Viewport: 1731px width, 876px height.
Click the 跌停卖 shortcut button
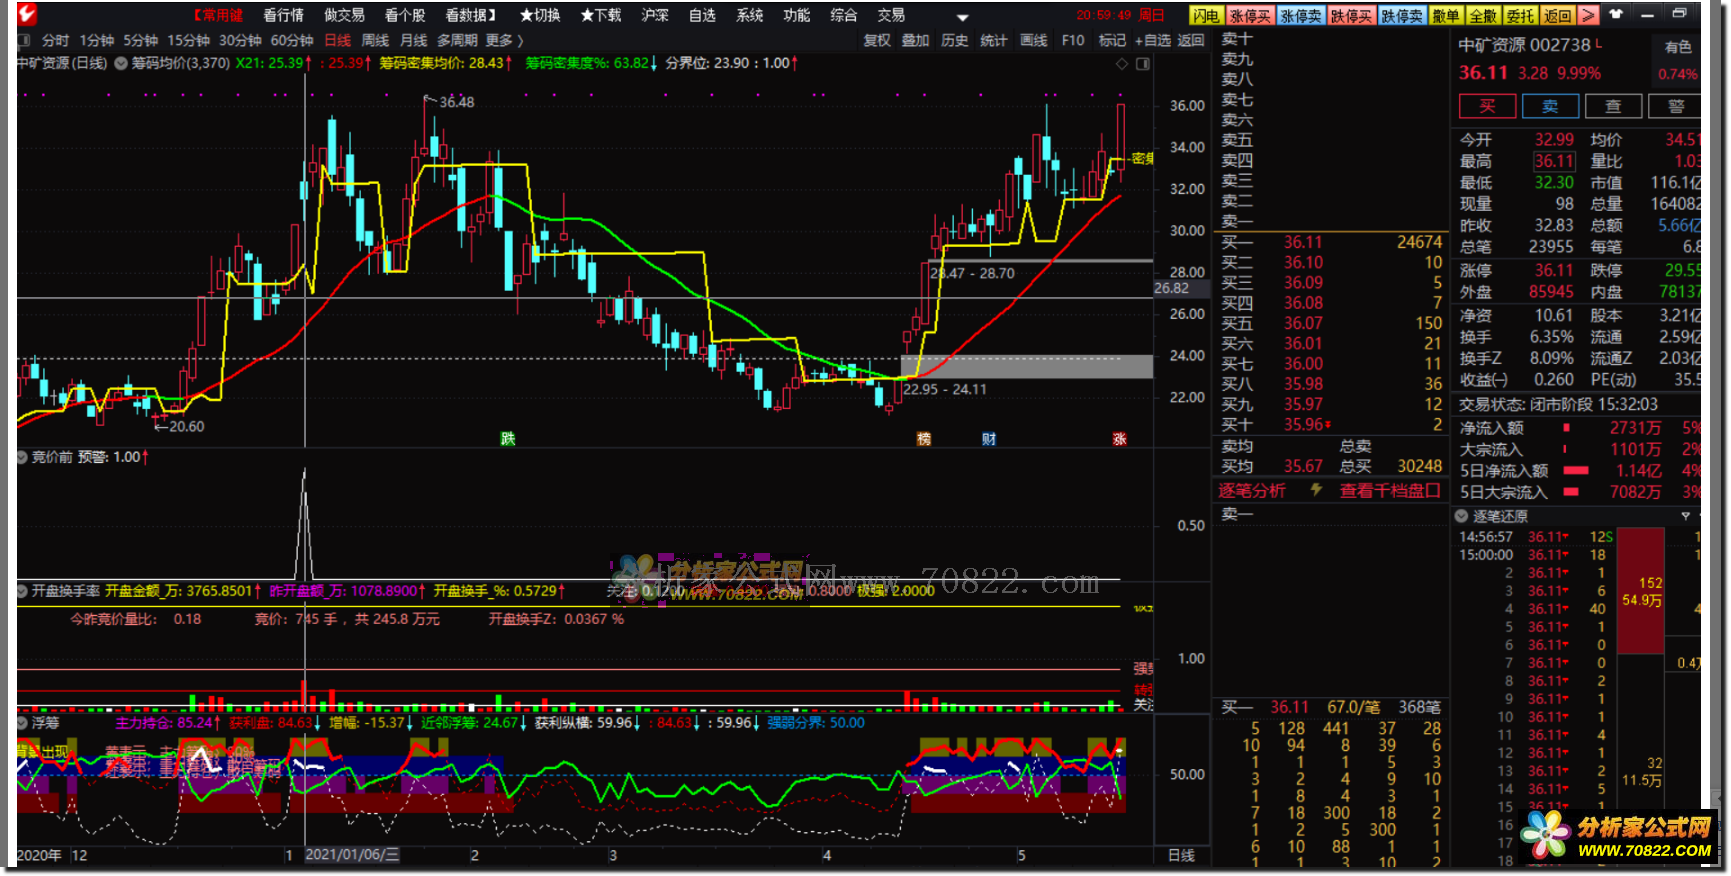point(1402,16)
